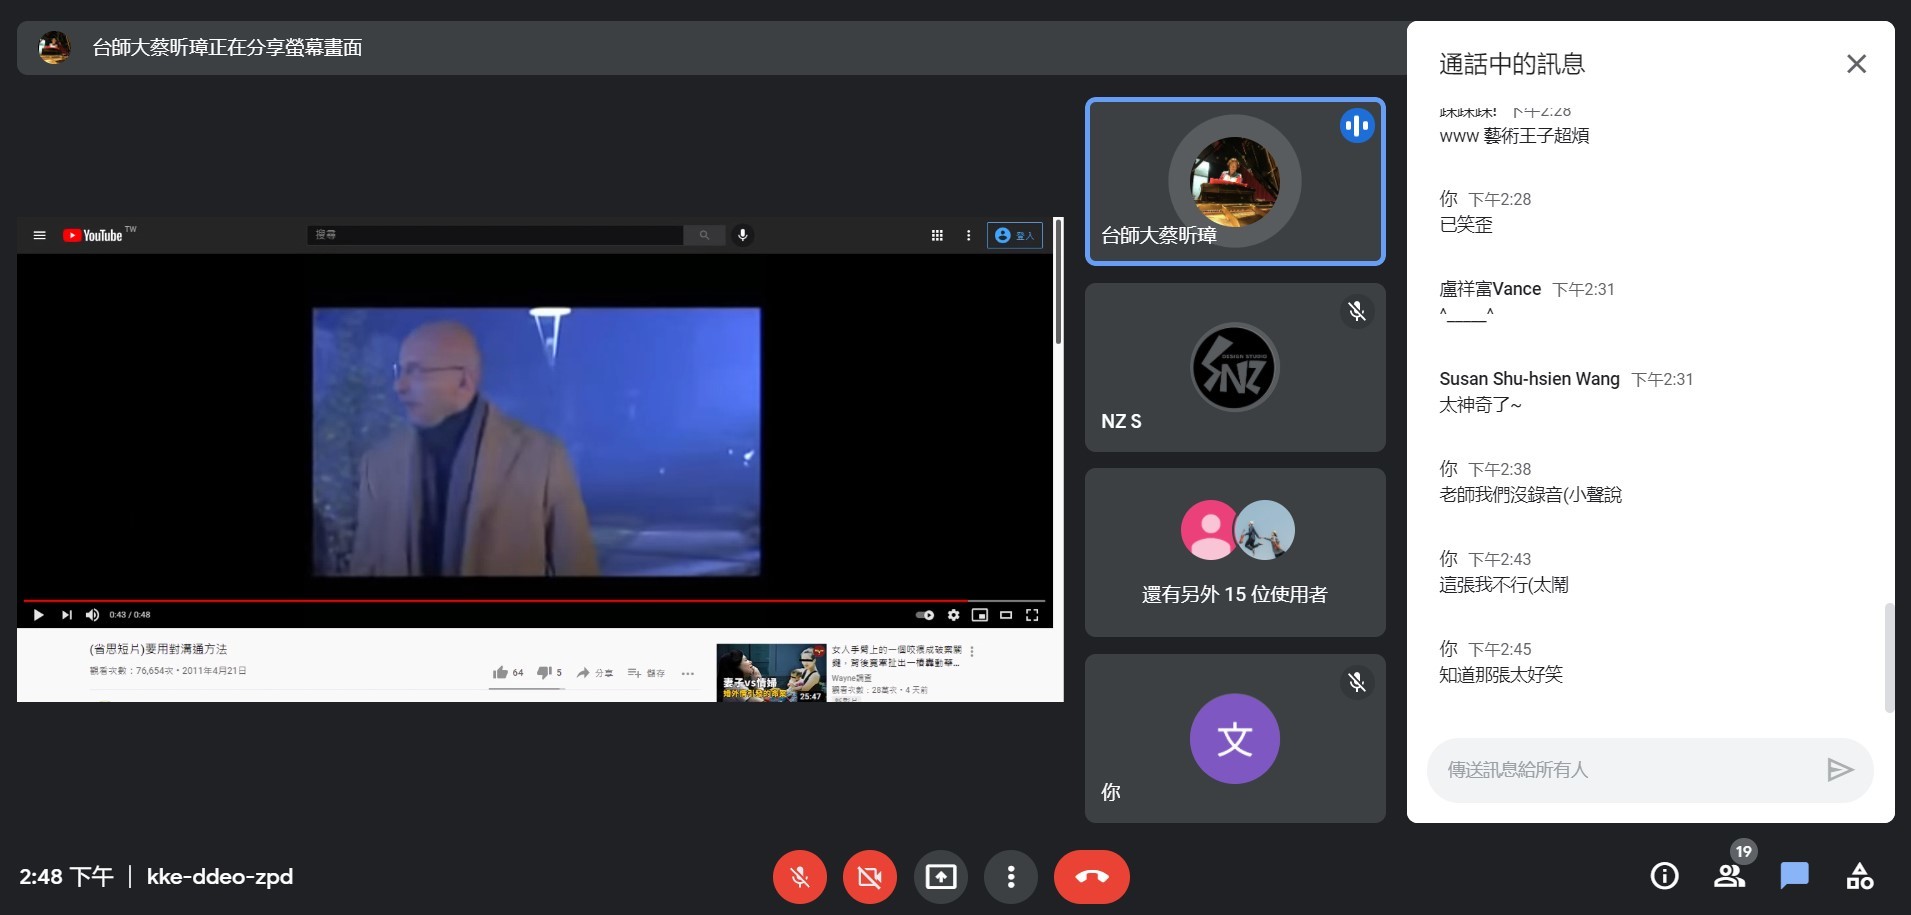Dislike the video with thumbs down

pos(549,673)
